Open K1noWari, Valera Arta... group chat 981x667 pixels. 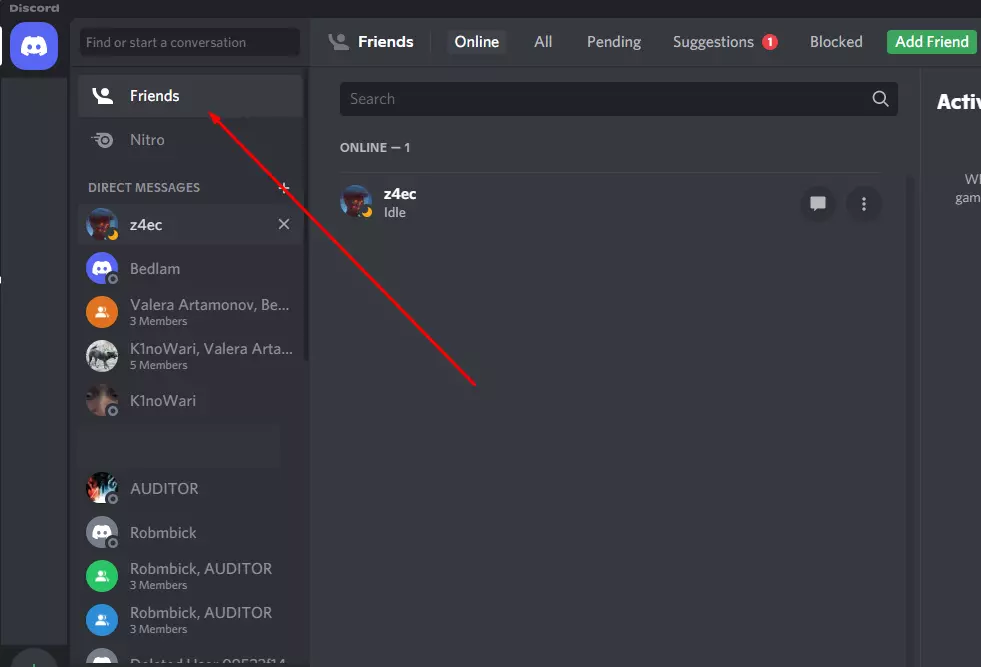click(x=190, y=356)
